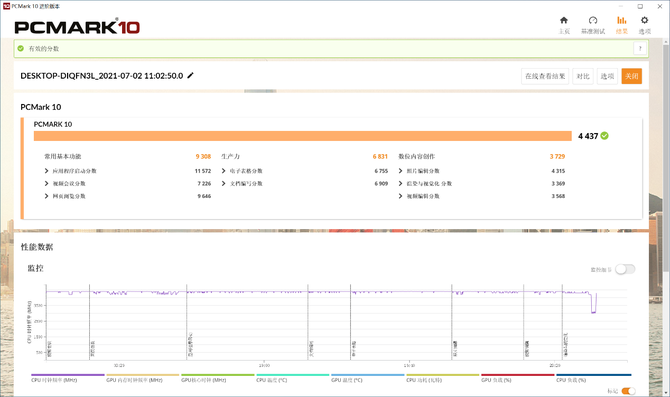Viewport: 670px width, 397px height.
Task: Click the Compare (对比) button
Action: tap(583, 76)
